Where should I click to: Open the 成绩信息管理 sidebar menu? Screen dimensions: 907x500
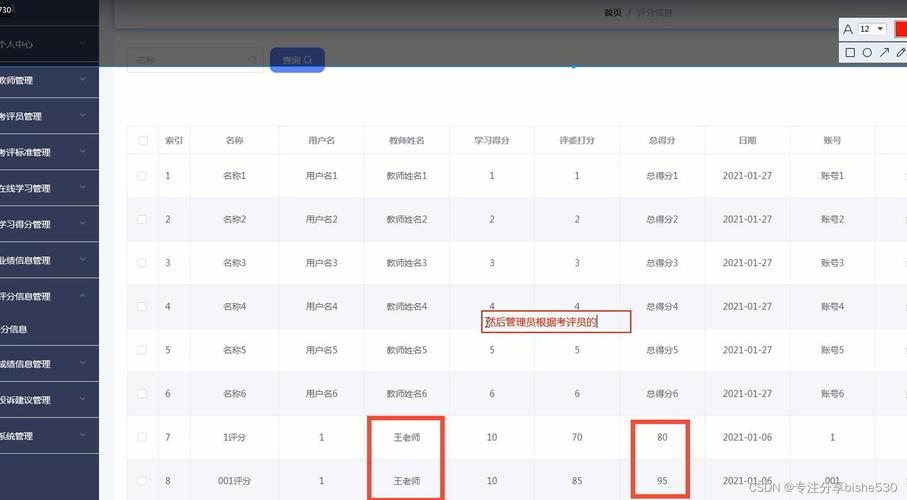tap(49, 364)
